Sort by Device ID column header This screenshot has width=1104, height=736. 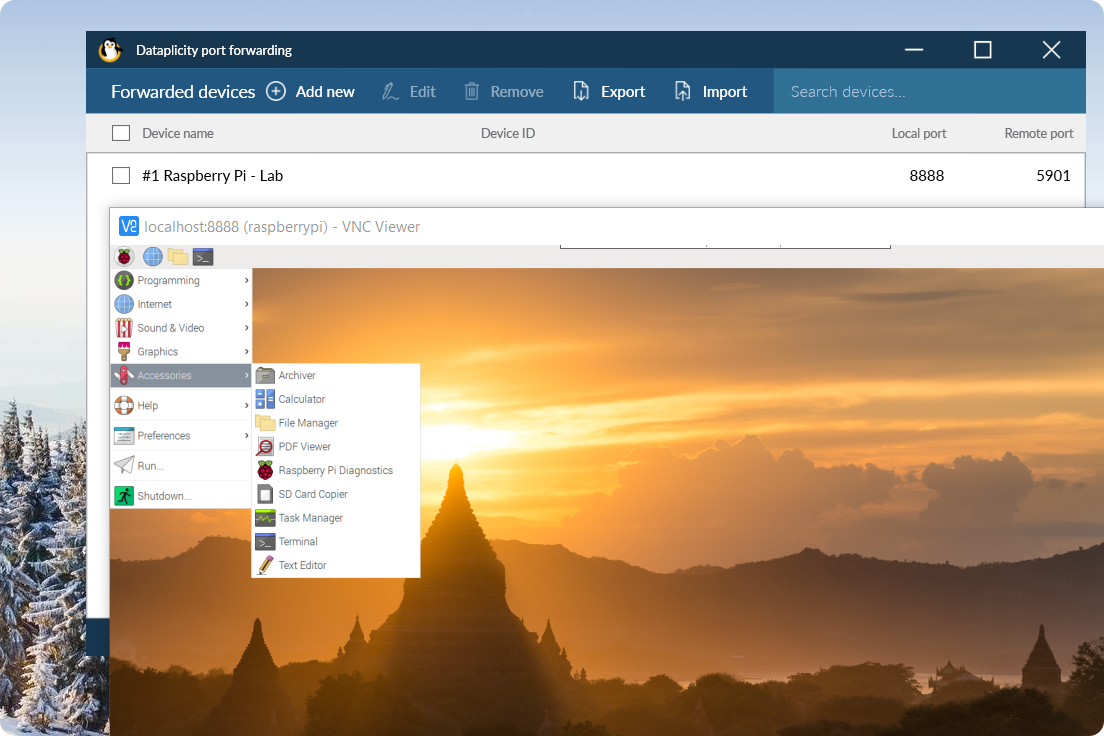[x=508, y=133]
